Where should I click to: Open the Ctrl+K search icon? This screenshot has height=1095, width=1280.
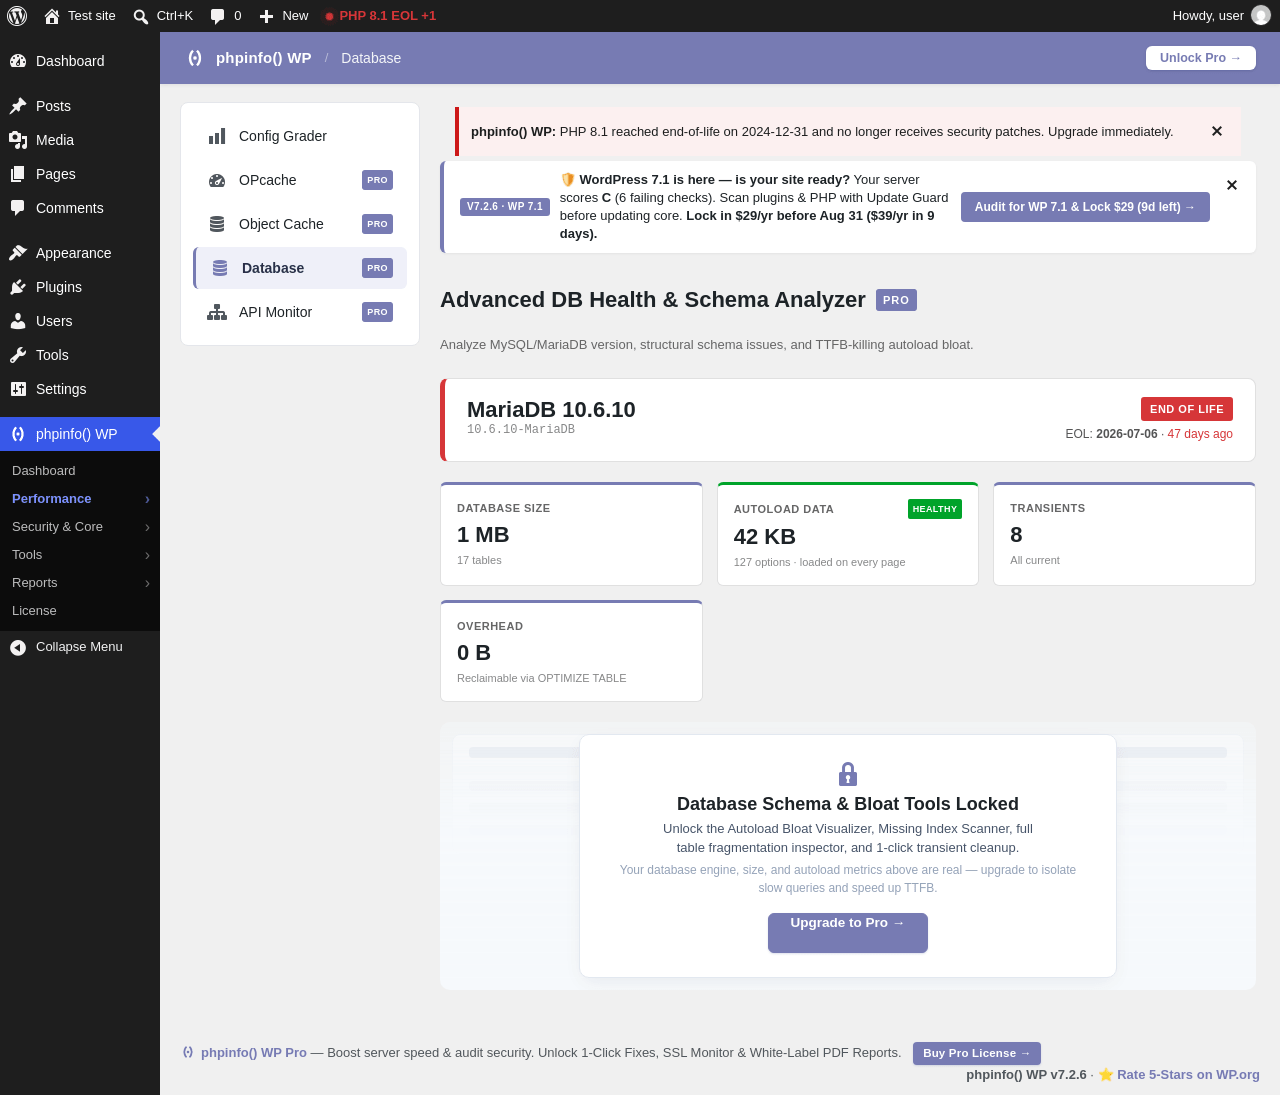tap(141, 16)
